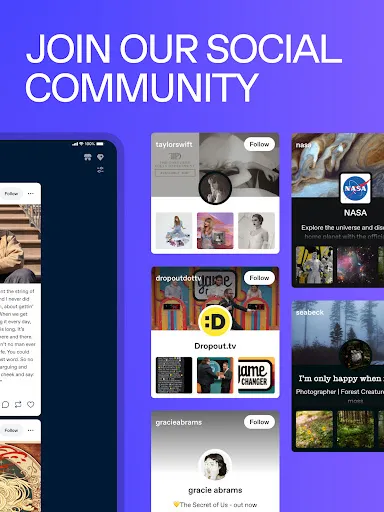
Task: Open taylorswift's pink middle thumbnail
Action: click(x=215, y=231)
